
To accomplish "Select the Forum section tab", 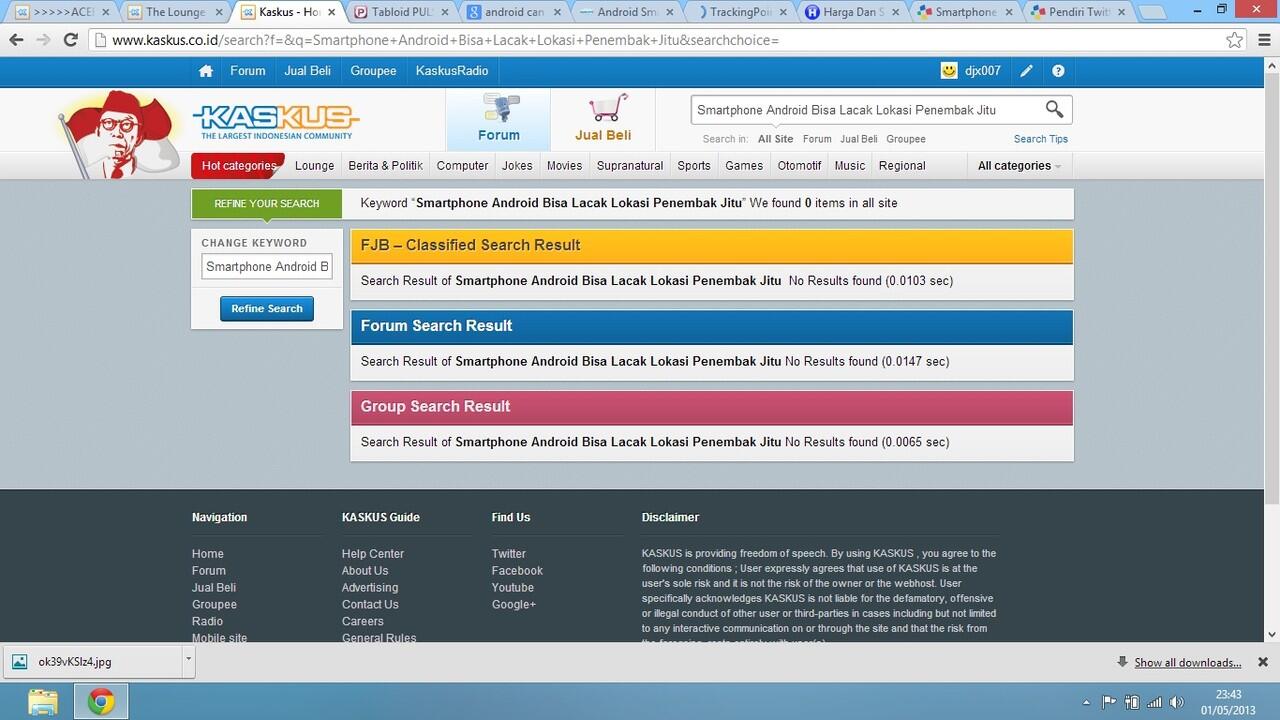I will (x=498, y=119).
